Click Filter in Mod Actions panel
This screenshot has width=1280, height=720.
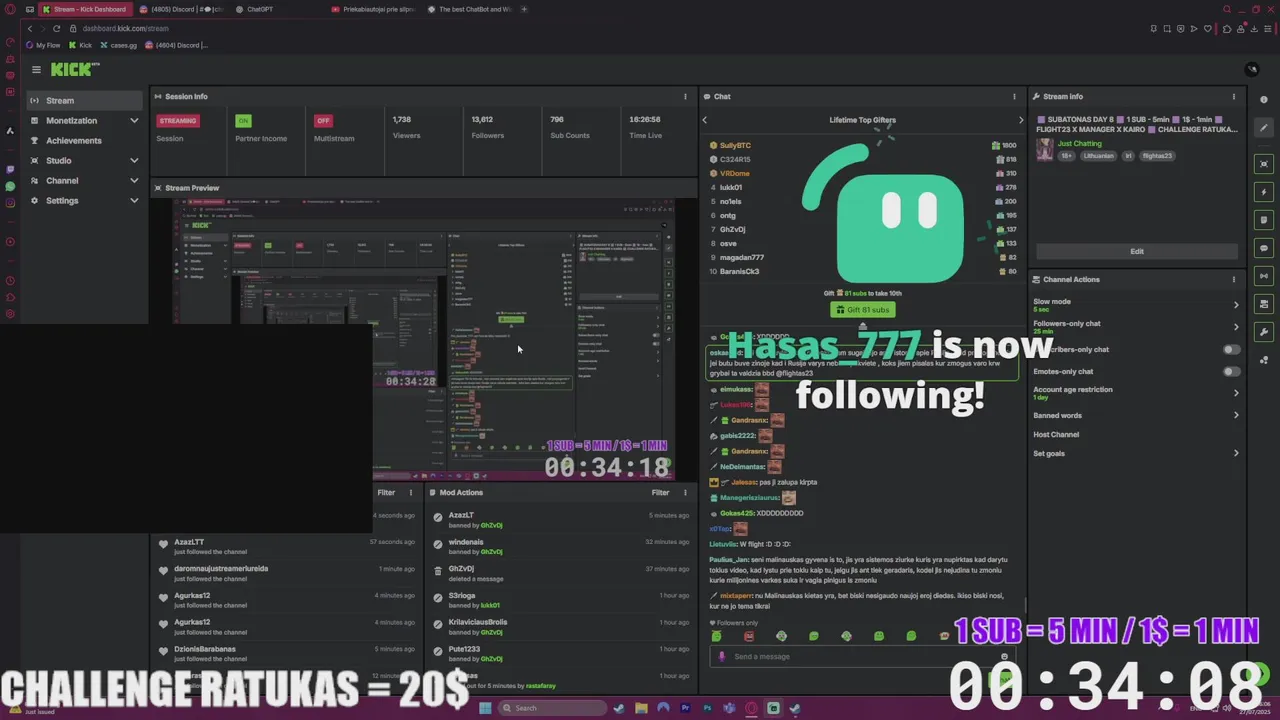tap(660, 493)
